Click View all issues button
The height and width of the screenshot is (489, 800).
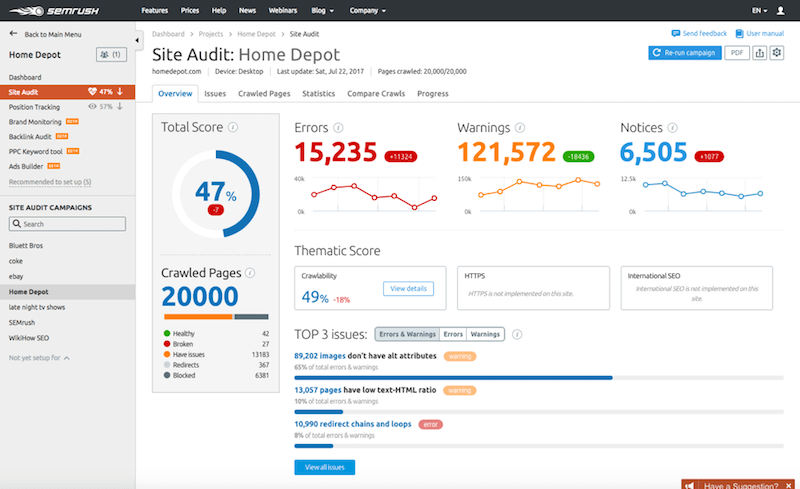[x=324, y=467]
